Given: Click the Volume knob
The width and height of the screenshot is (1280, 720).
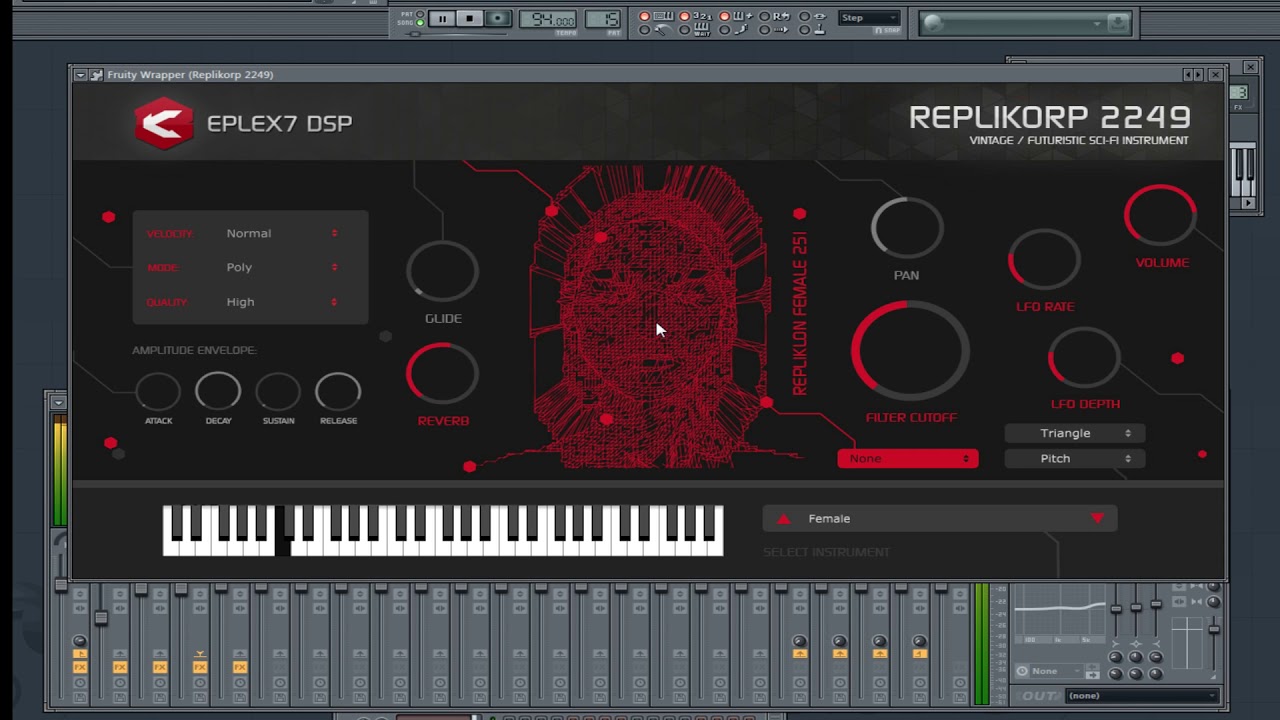Looking at the screenshot, I should click(x=1160, y=217).
